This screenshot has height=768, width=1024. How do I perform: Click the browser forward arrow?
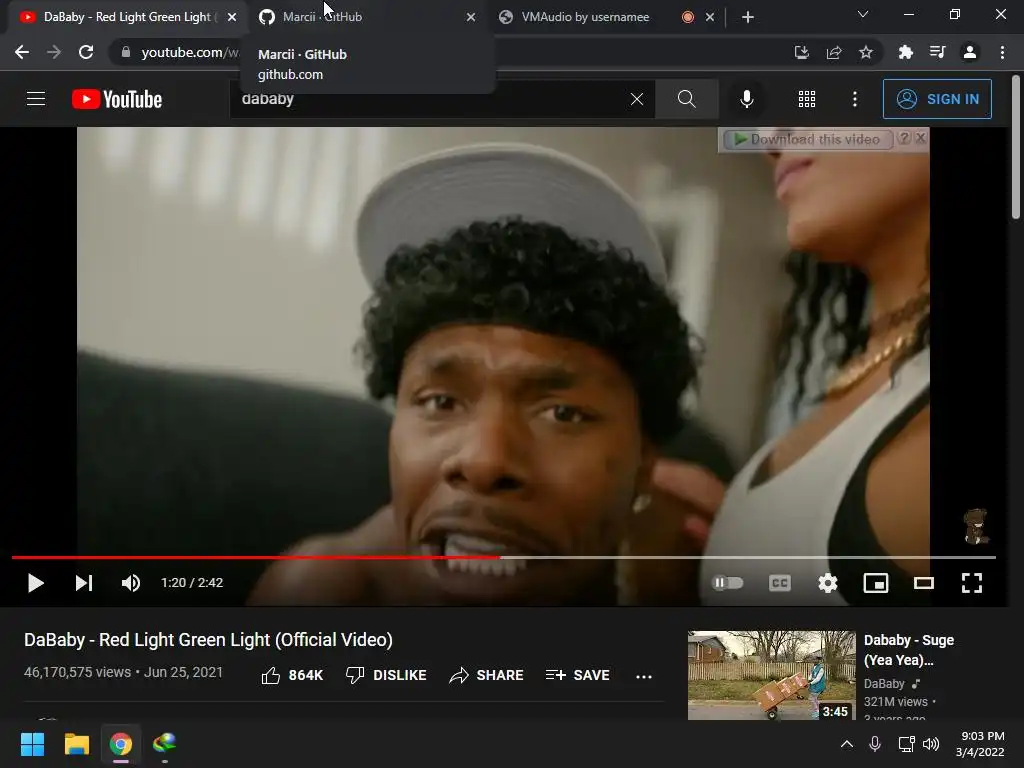click(x=54, y=52)
